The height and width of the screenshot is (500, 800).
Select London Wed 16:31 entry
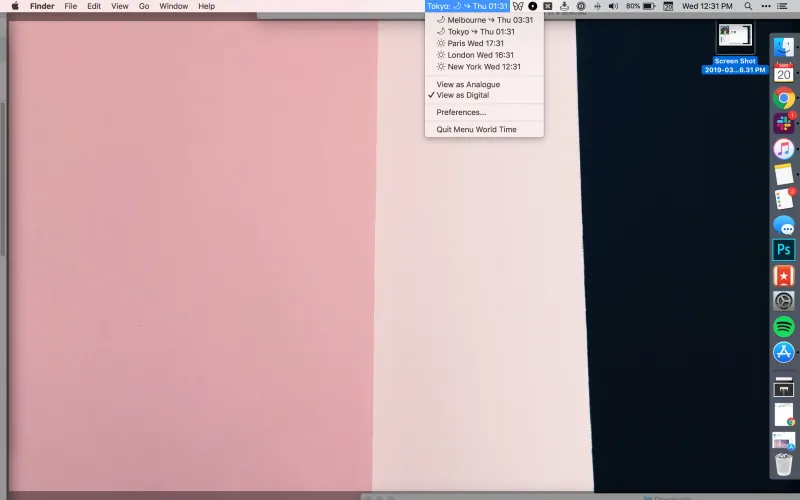click(484, 55)
